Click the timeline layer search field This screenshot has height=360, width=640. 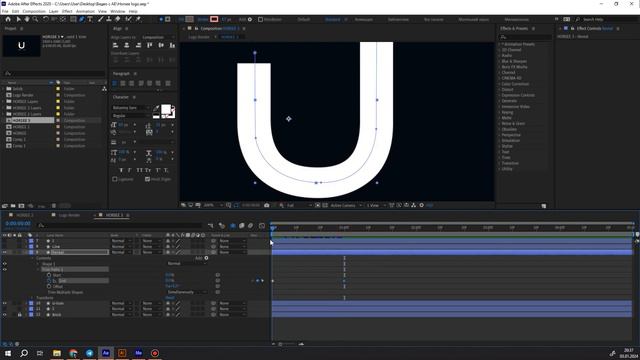120,225
